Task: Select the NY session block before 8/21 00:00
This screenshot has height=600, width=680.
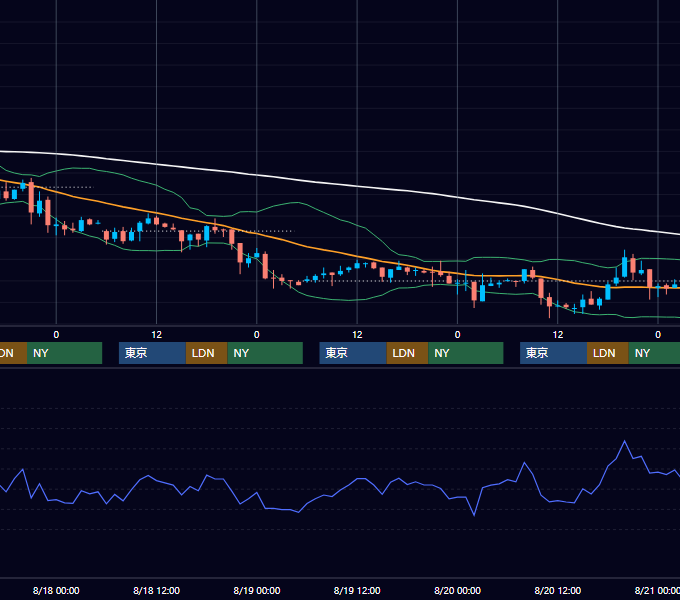Action: coord(654,353)
